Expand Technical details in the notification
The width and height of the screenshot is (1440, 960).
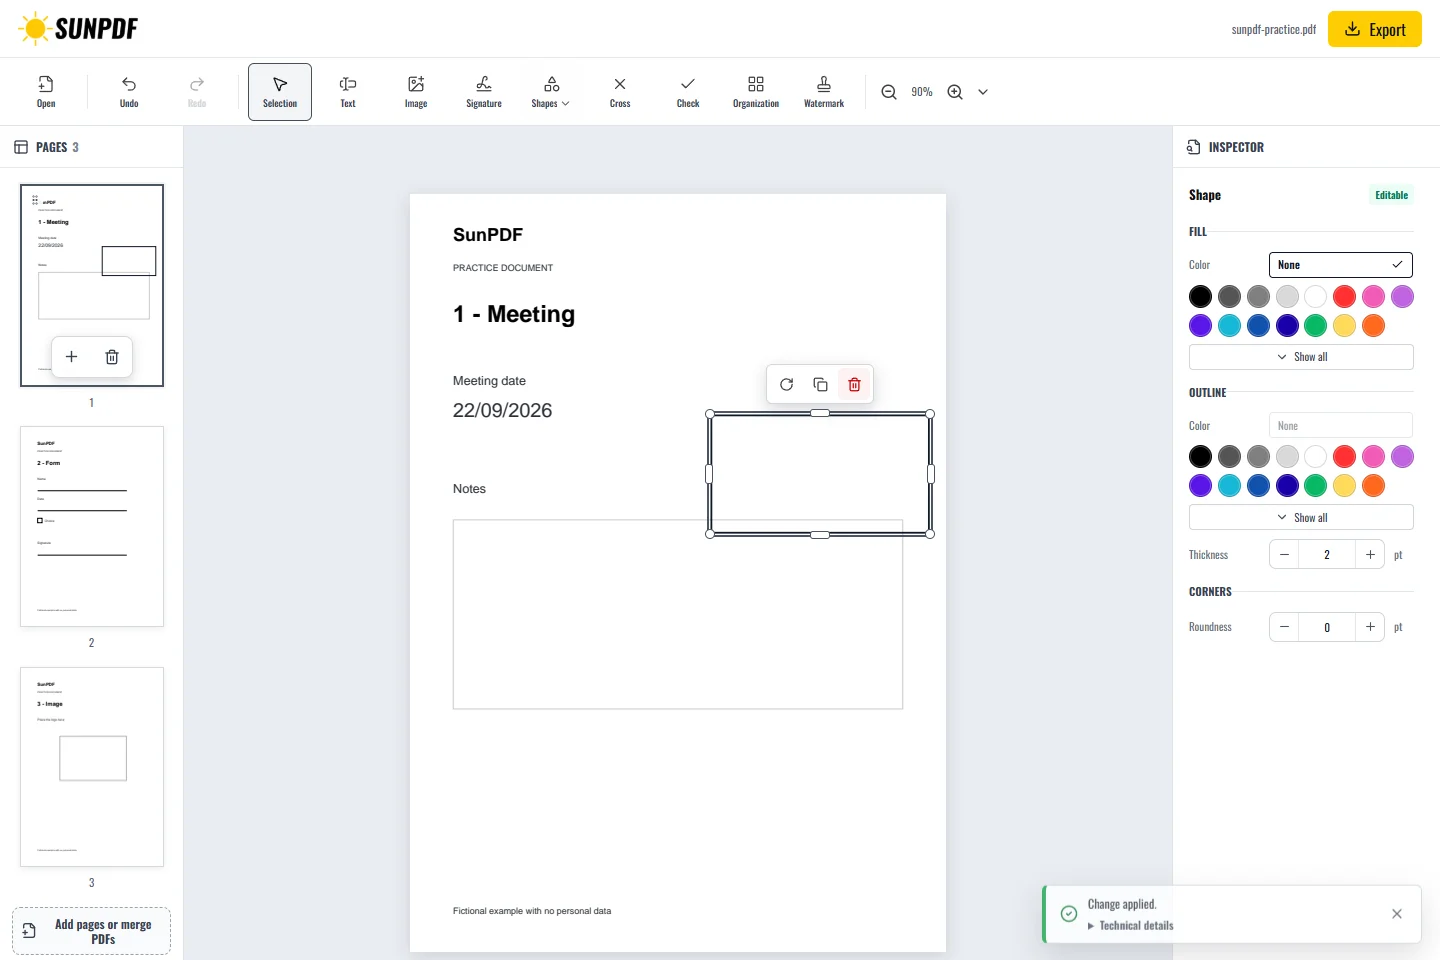[1131, 926]
